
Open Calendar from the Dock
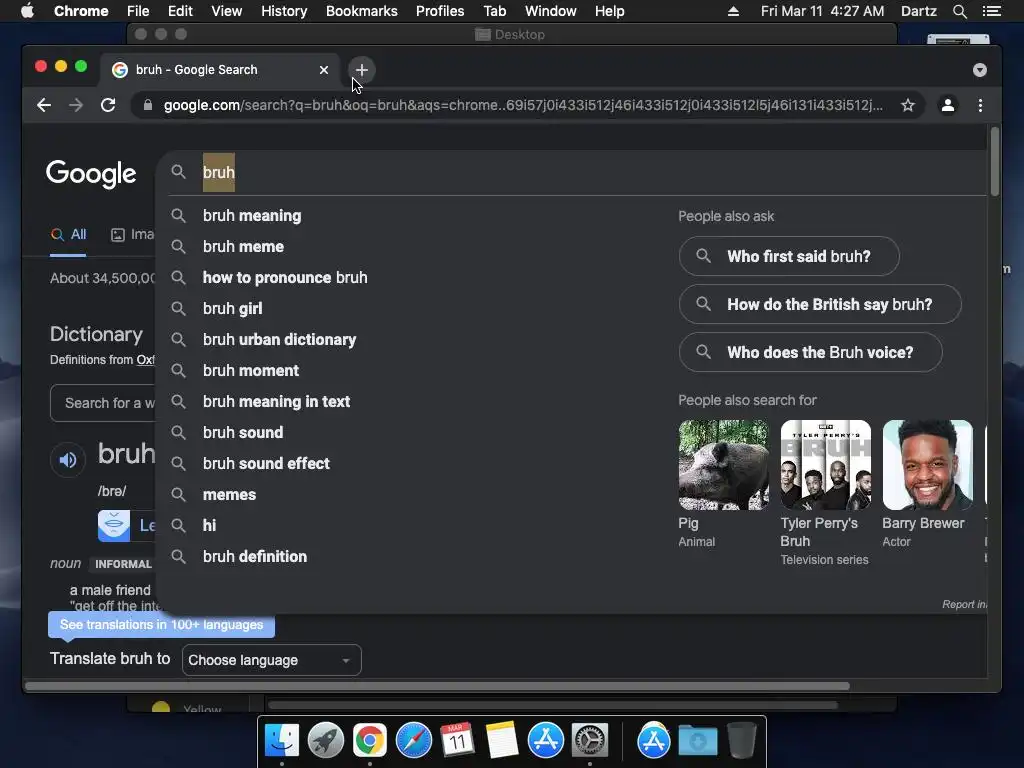(x=457, y=740)
